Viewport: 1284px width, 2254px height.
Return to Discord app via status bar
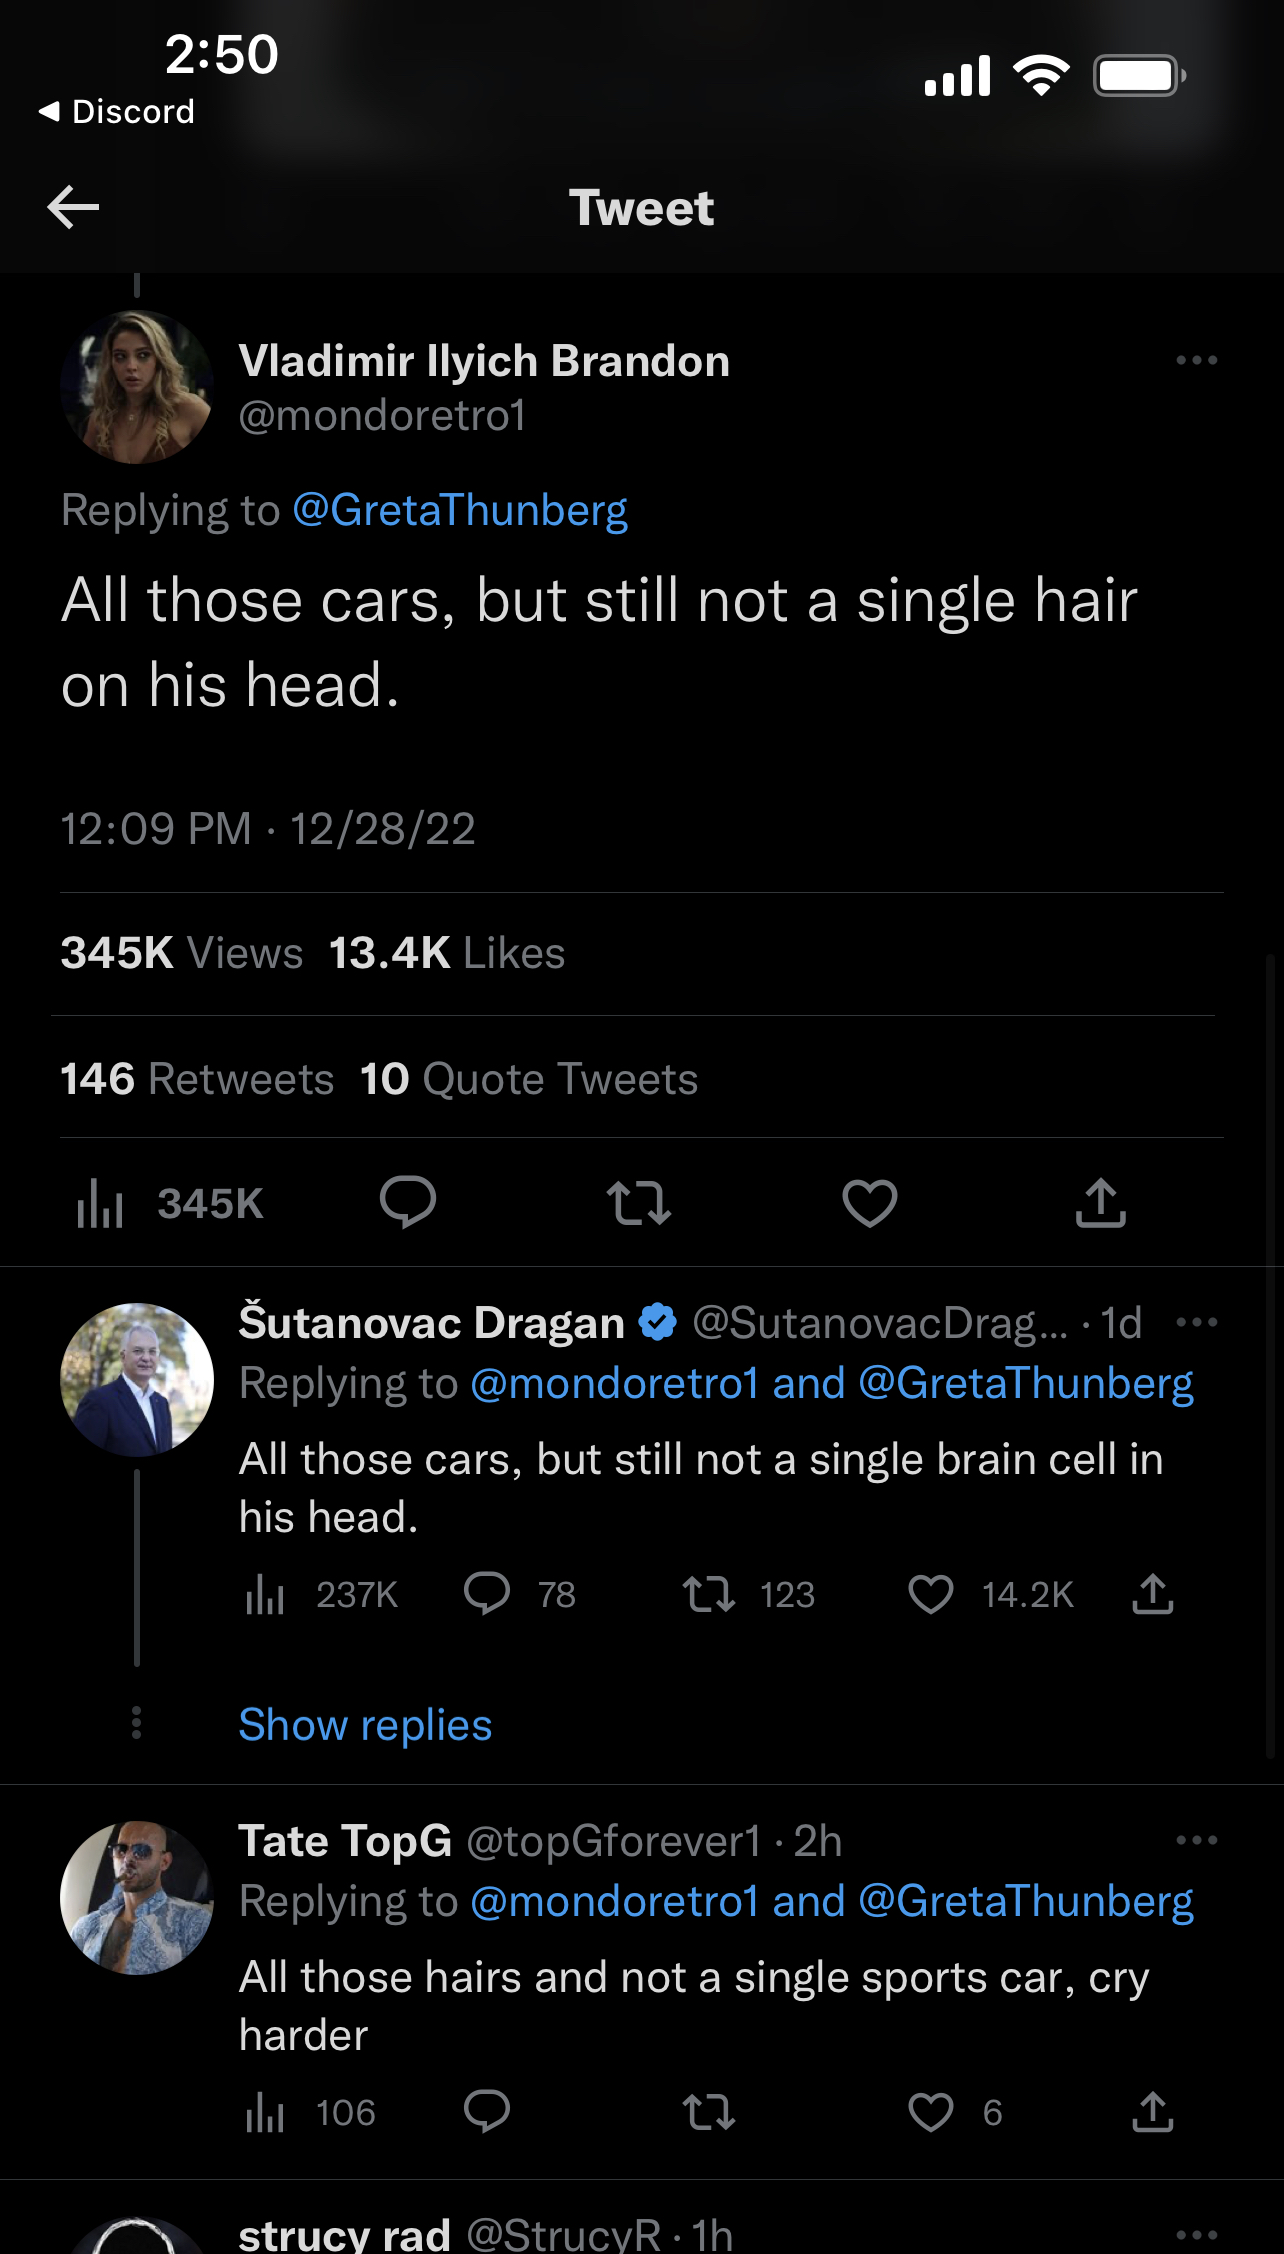tap(117, 111)
